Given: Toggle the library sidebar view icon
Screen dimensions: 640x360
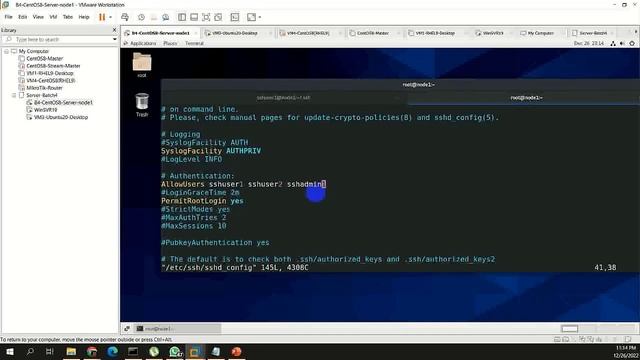Looking at the screenshot, I should click(182, 17).
